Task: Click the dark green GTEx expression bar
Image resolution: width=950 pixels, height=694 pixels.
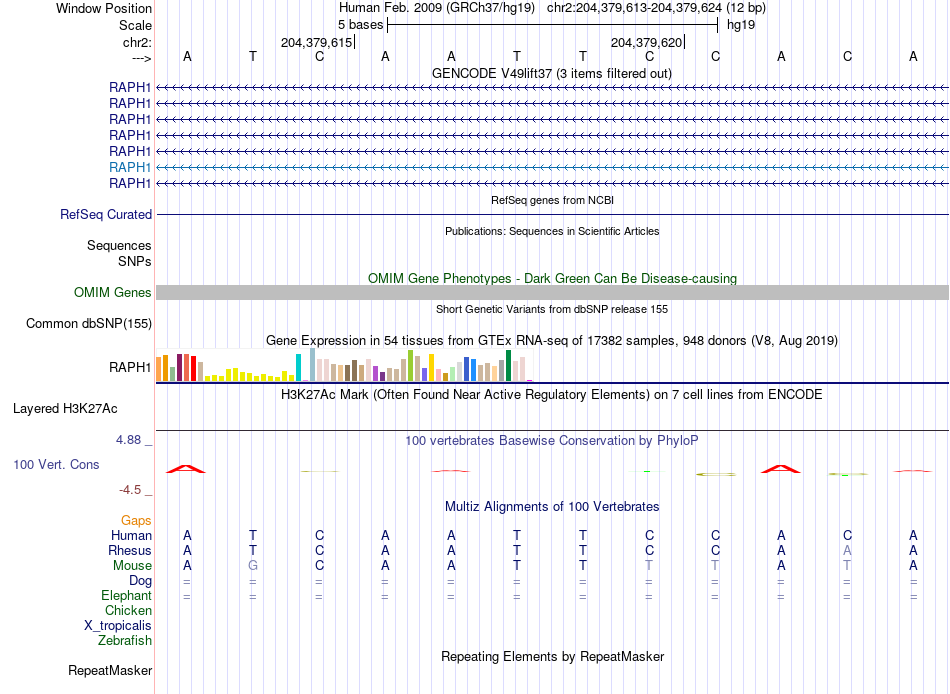Action: coord(509,365)
